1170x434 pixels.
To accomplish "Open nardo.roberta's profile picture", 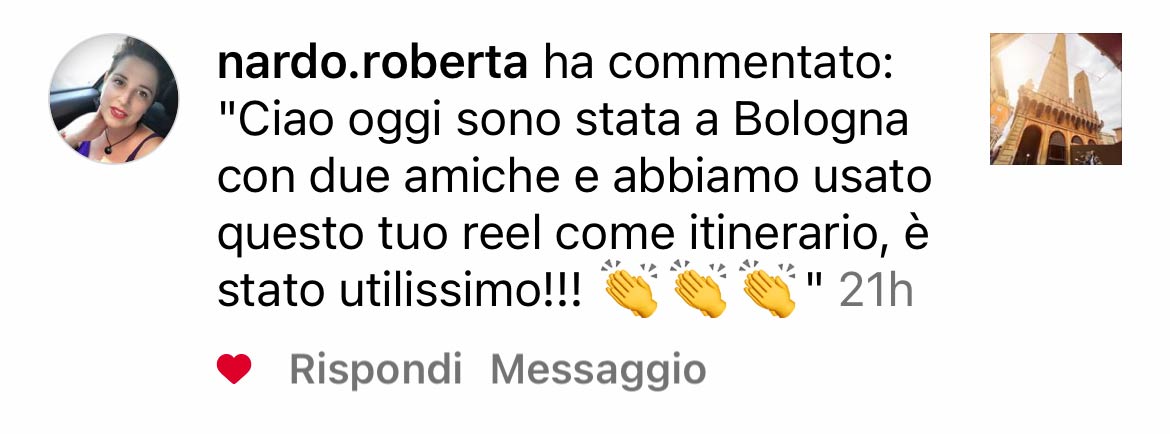I will [113, 98].
